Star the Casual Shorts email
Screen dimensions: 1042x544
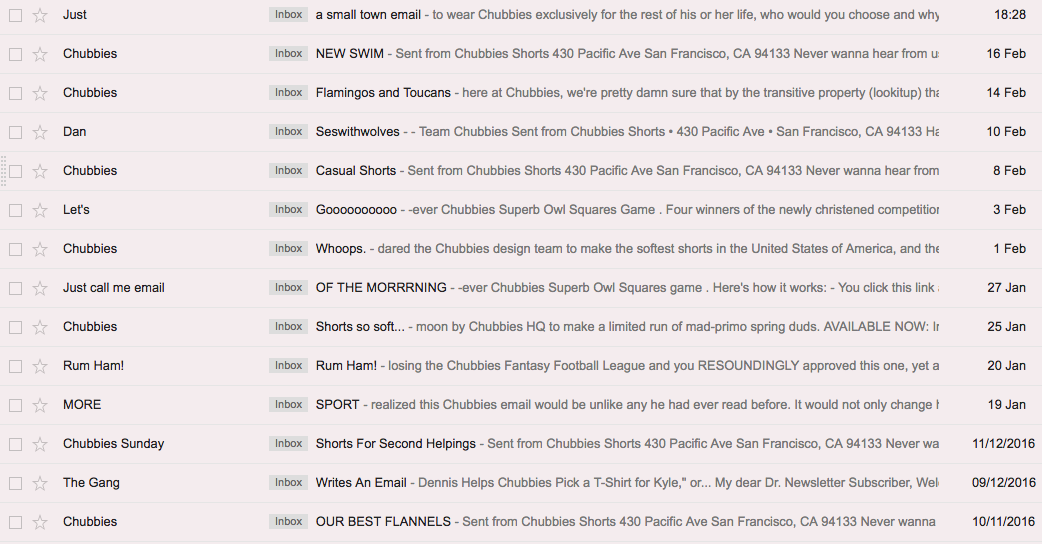click(x=40, y=171)
